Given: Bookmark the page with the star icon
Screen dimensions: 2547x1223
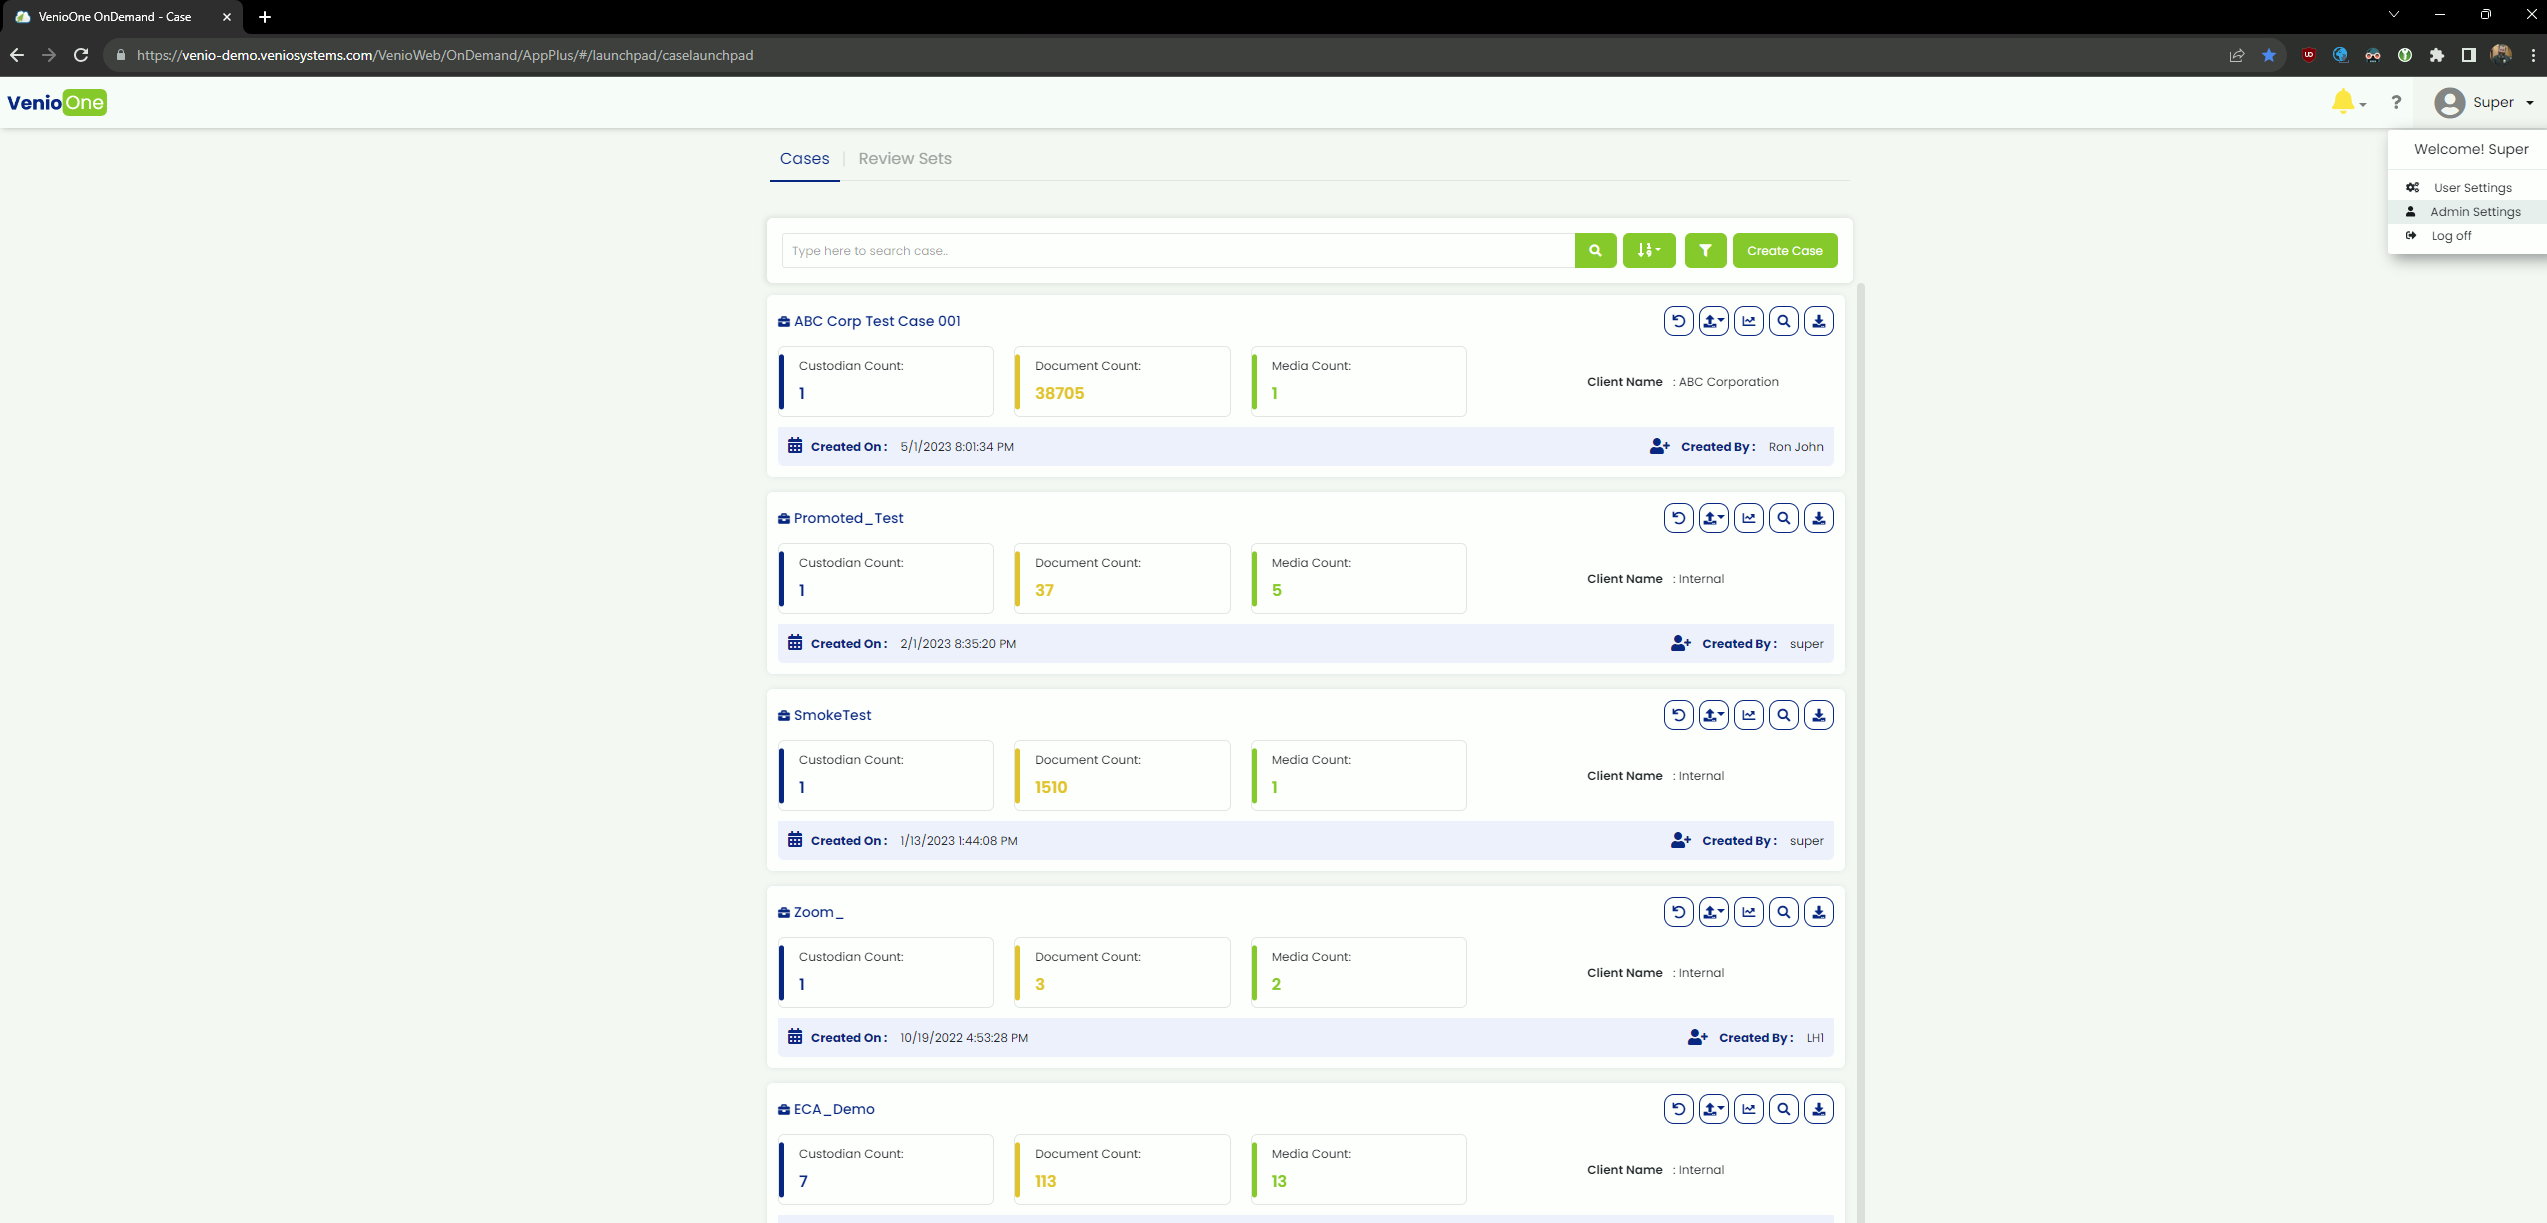Looking at the screenshot, I should [2269, 55].
